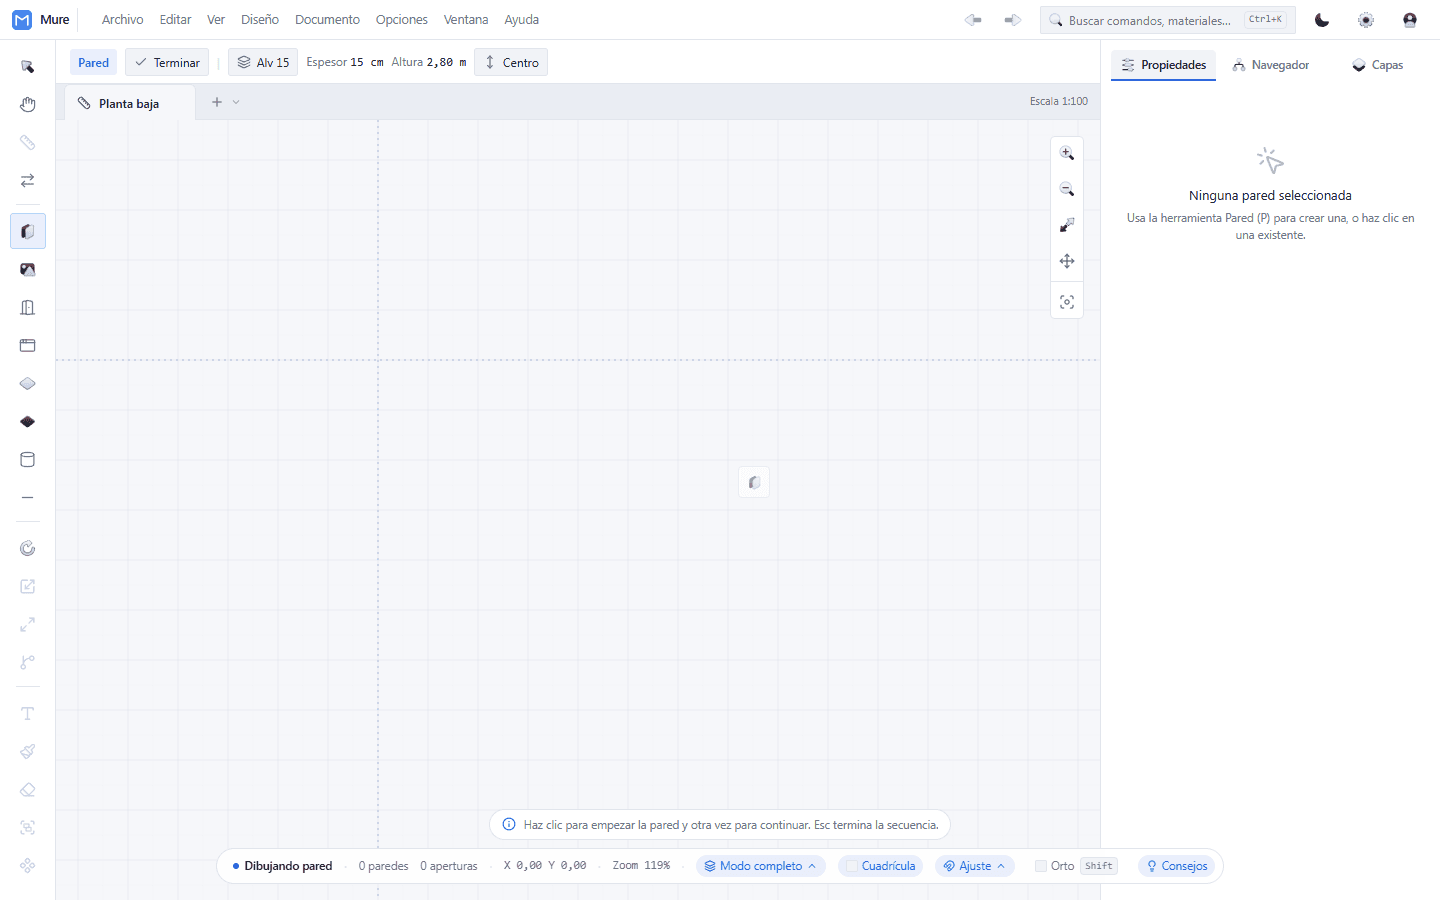The height and width of the screenshot is (900, 1440).
Task: Pick the window tool in left sidebar
Action: [x=28, y=345]
